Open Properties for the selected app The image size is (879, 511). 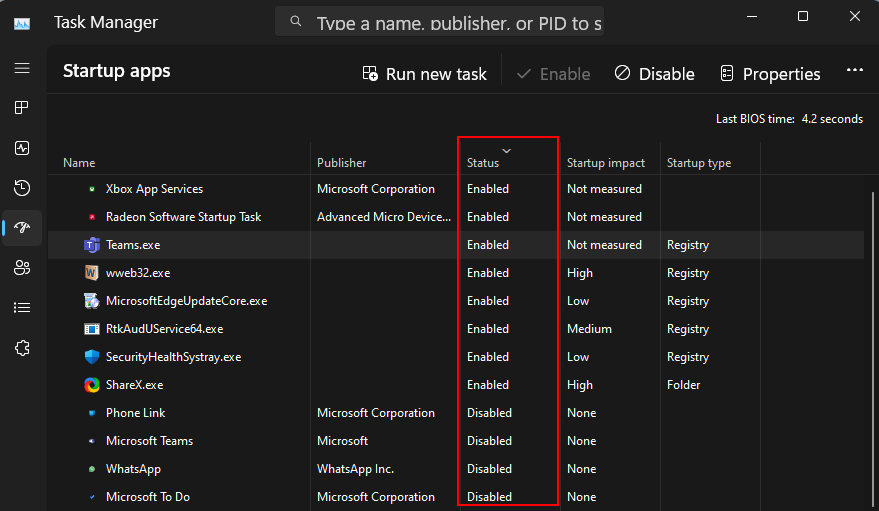770,74
